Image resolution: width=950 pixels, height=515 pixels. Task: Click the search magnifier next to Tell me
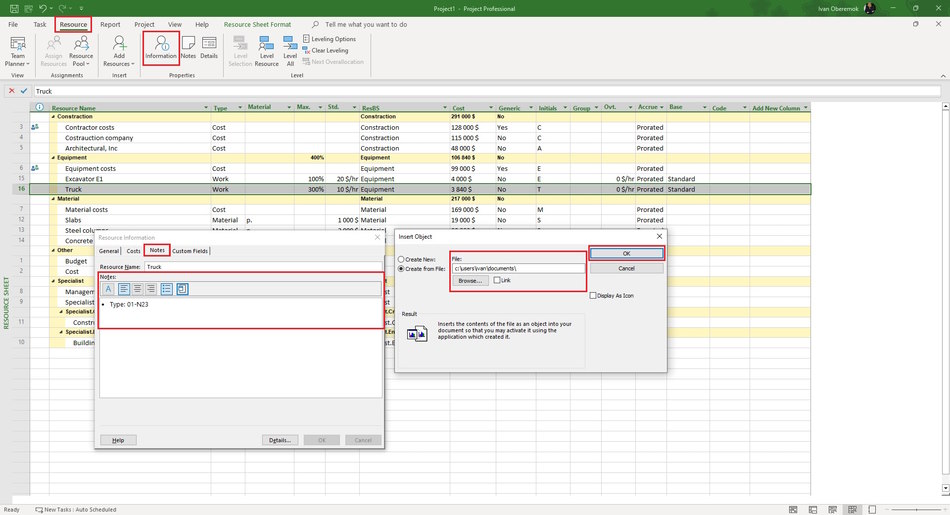(x=315, y=24)
